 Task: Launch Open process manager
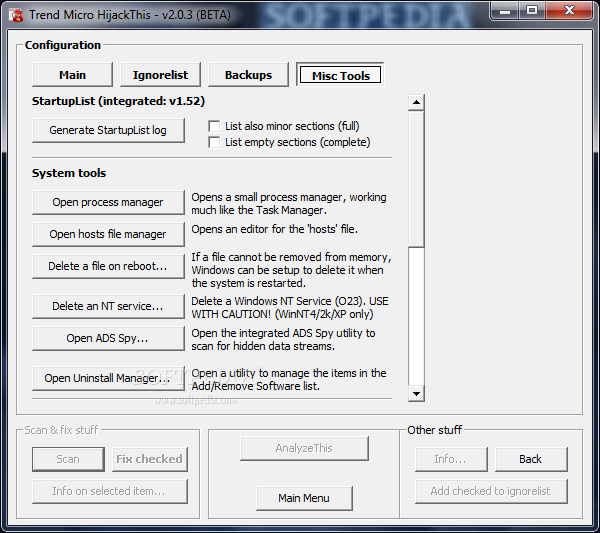108,202
